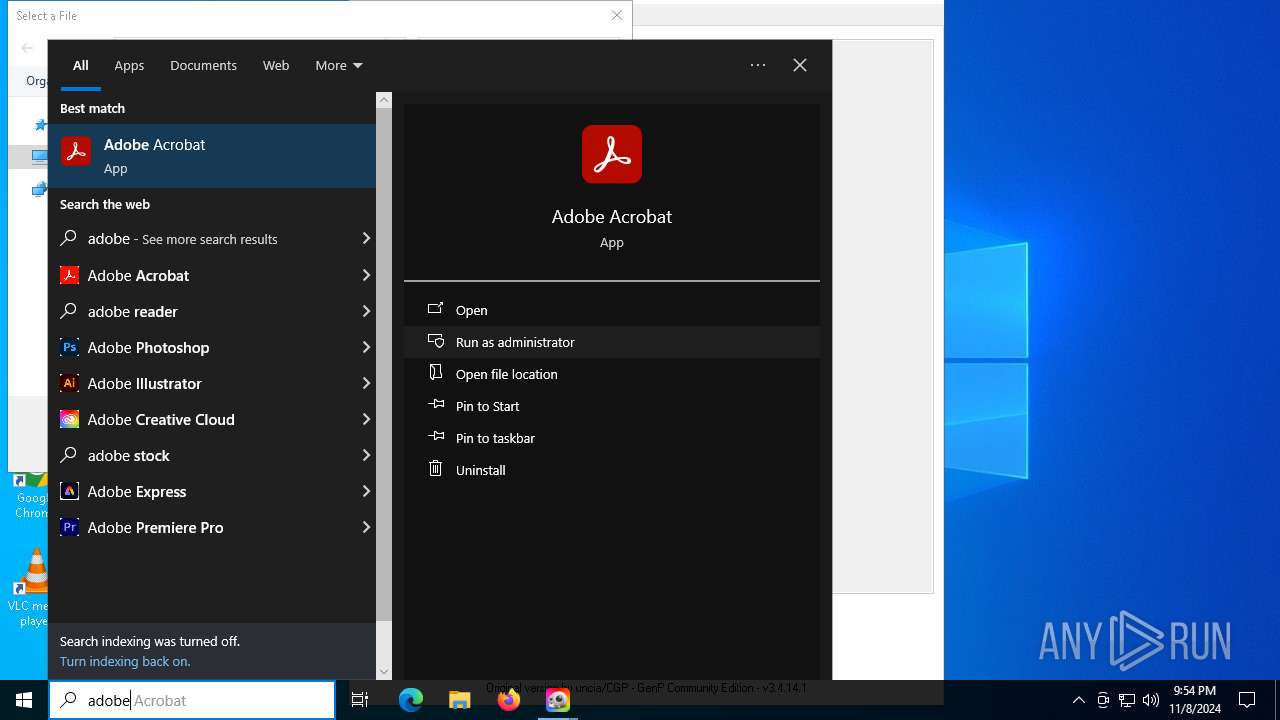Select the Adobe Express suggestion icon
The height and width of the screenshot is (720, 1280).
69,491
